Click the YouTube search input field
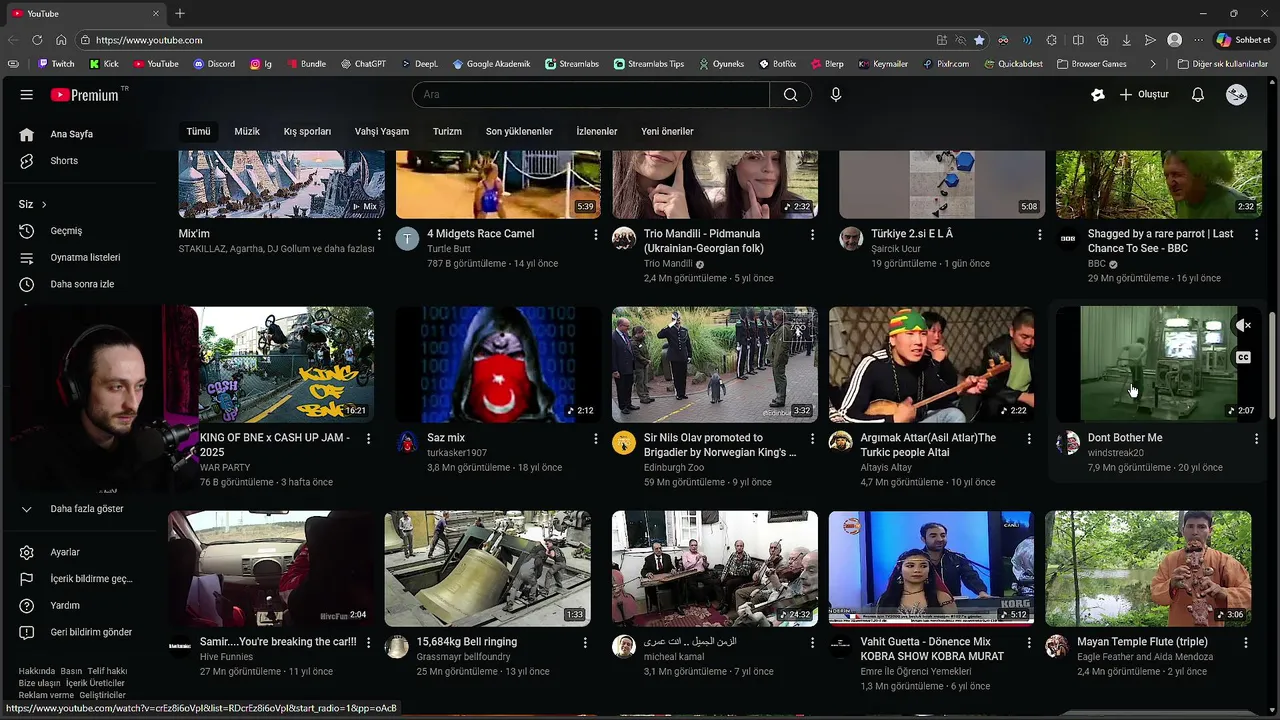Viewport: 1280px width, 720px height. (x=591, y=95)
